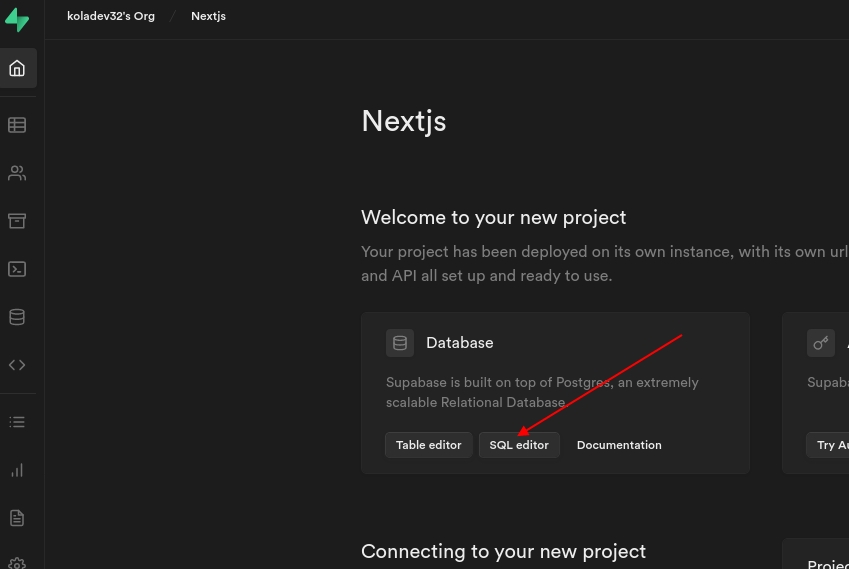Image resolution: width=849 pixels, height=569 pixels.
Task: Click the Database card cylinder icon
Action: pos(400,343)
